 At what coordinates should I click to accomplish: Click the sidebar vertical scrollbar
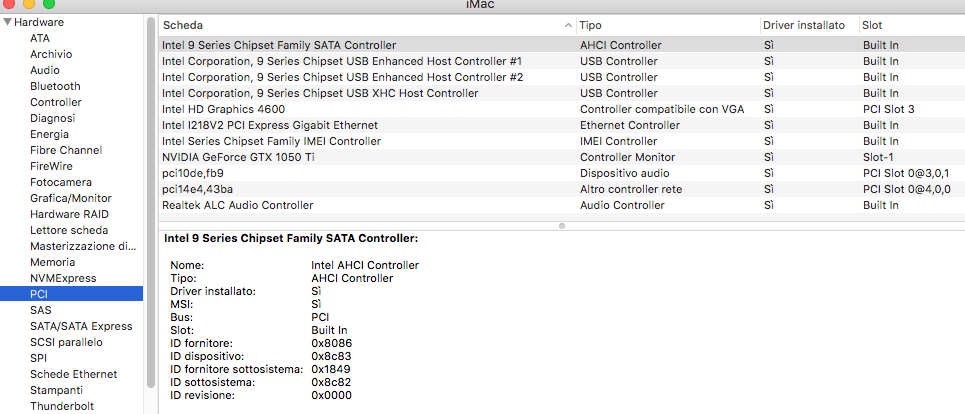pyautogui.click(x=151, y=203)
